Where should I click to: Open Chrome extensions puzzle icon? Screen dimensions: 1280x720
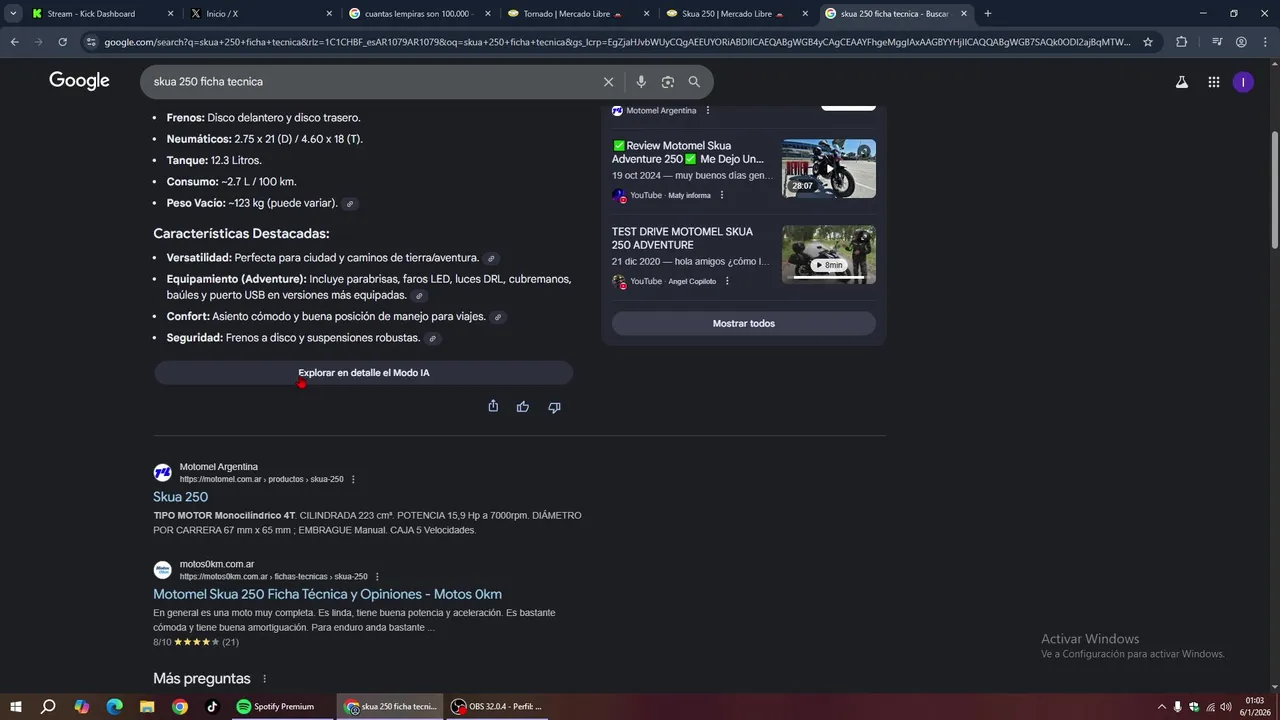click(x=1181, y=42)
